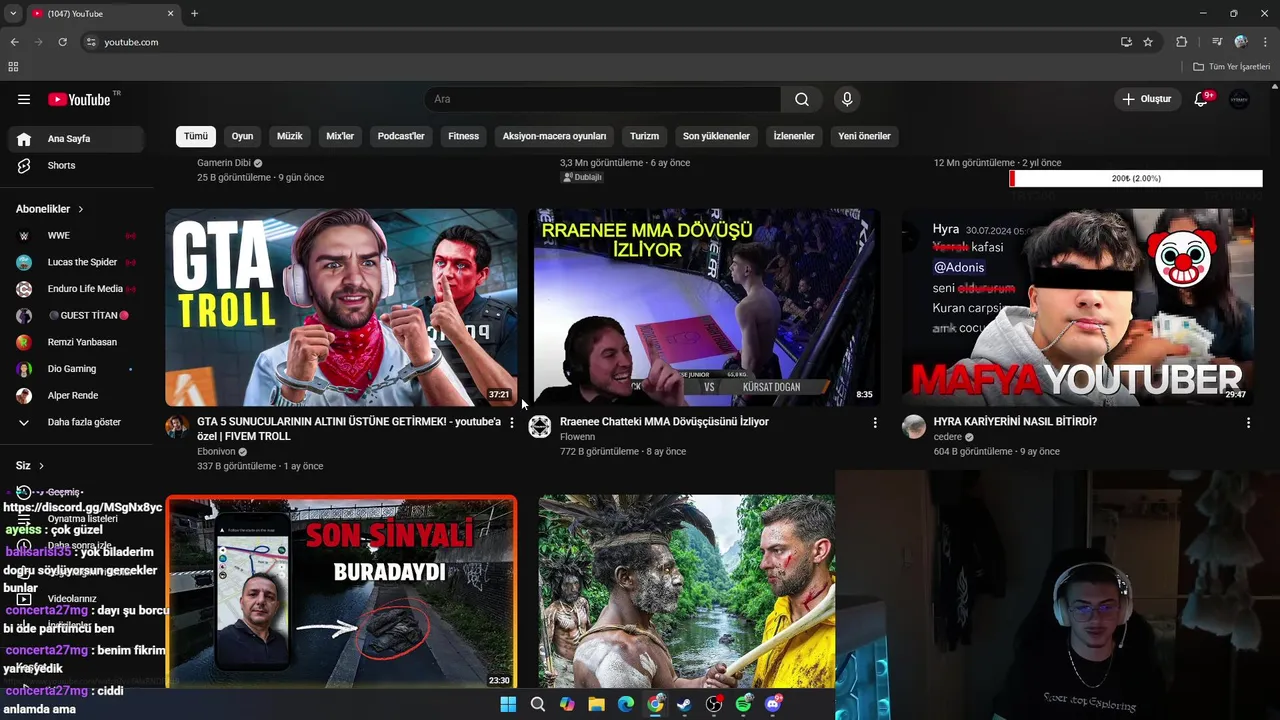The image size is (1280, 720).
Task: Open more options for GTA 5 video
Action: (x=511, y=423)
